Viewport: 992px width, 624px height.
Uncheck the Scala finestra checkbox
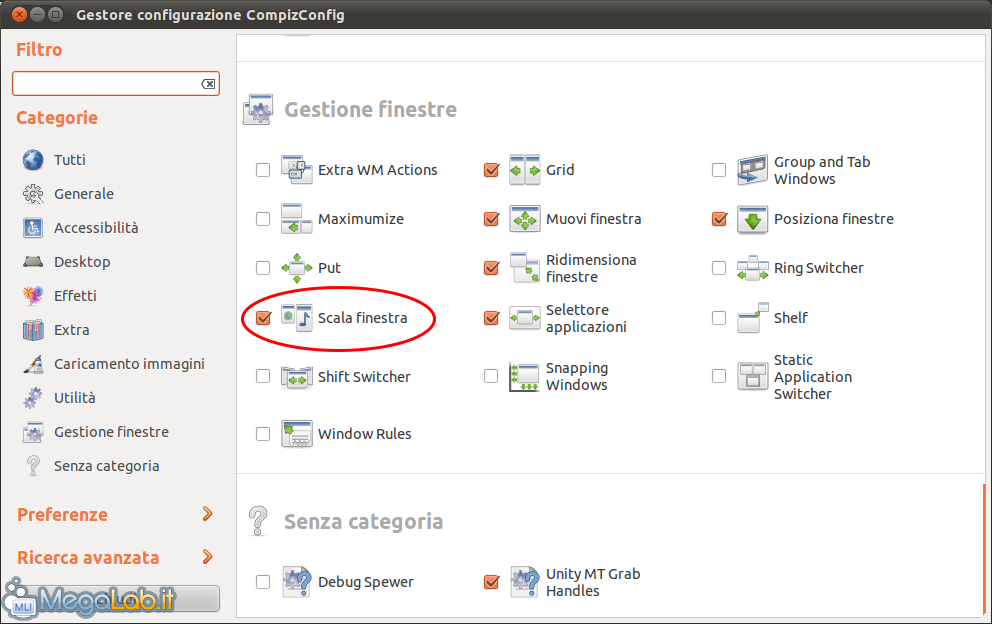coord(263,318)
